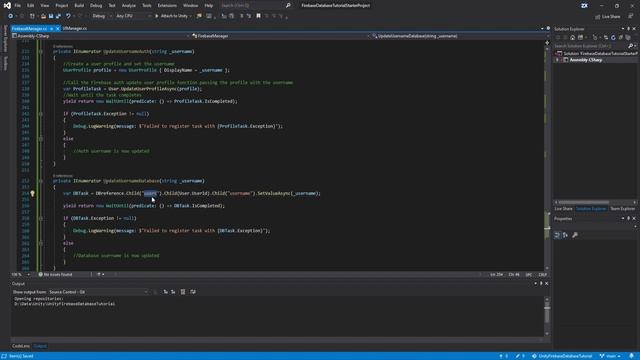Pin the FirebaseManager.cs tab
This screenshot has height=360, width=640.
tap(51, 29)
